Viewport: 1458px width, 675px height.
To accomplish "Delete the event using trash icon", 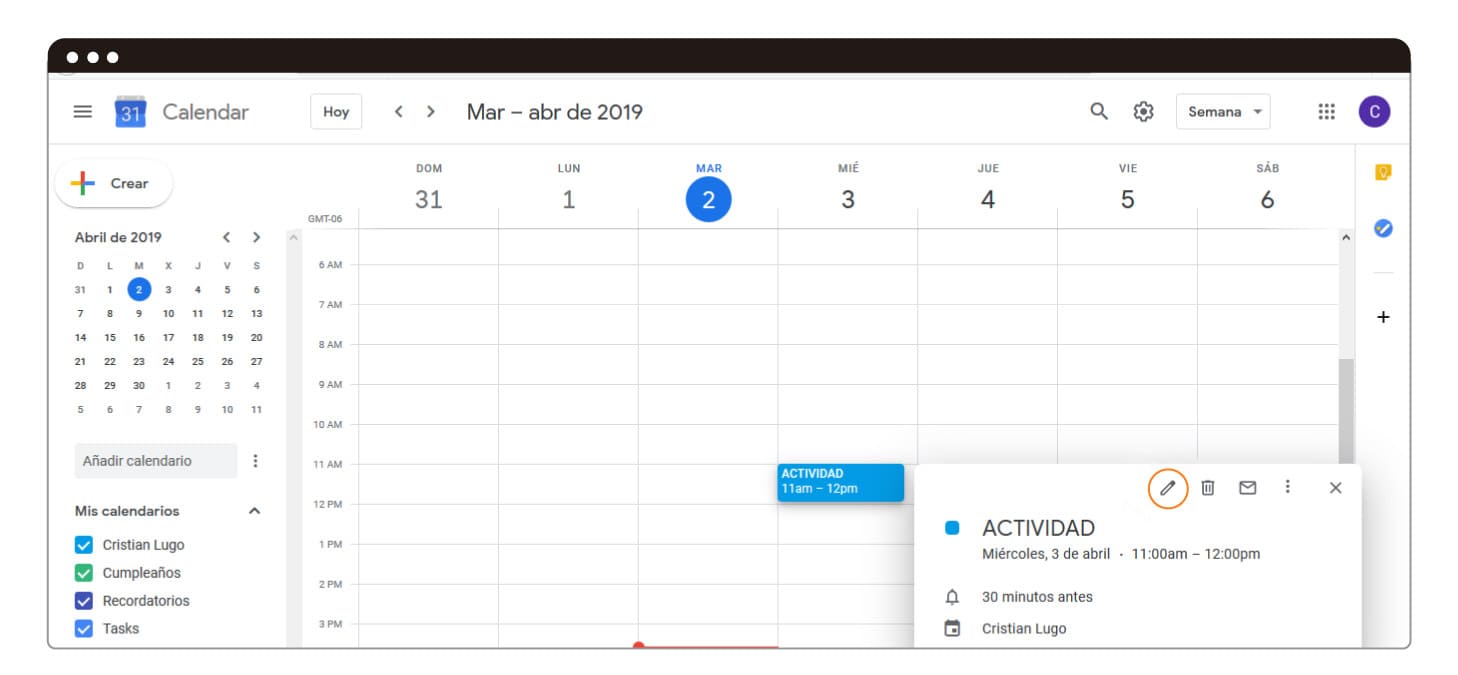I will [1207, 488].
